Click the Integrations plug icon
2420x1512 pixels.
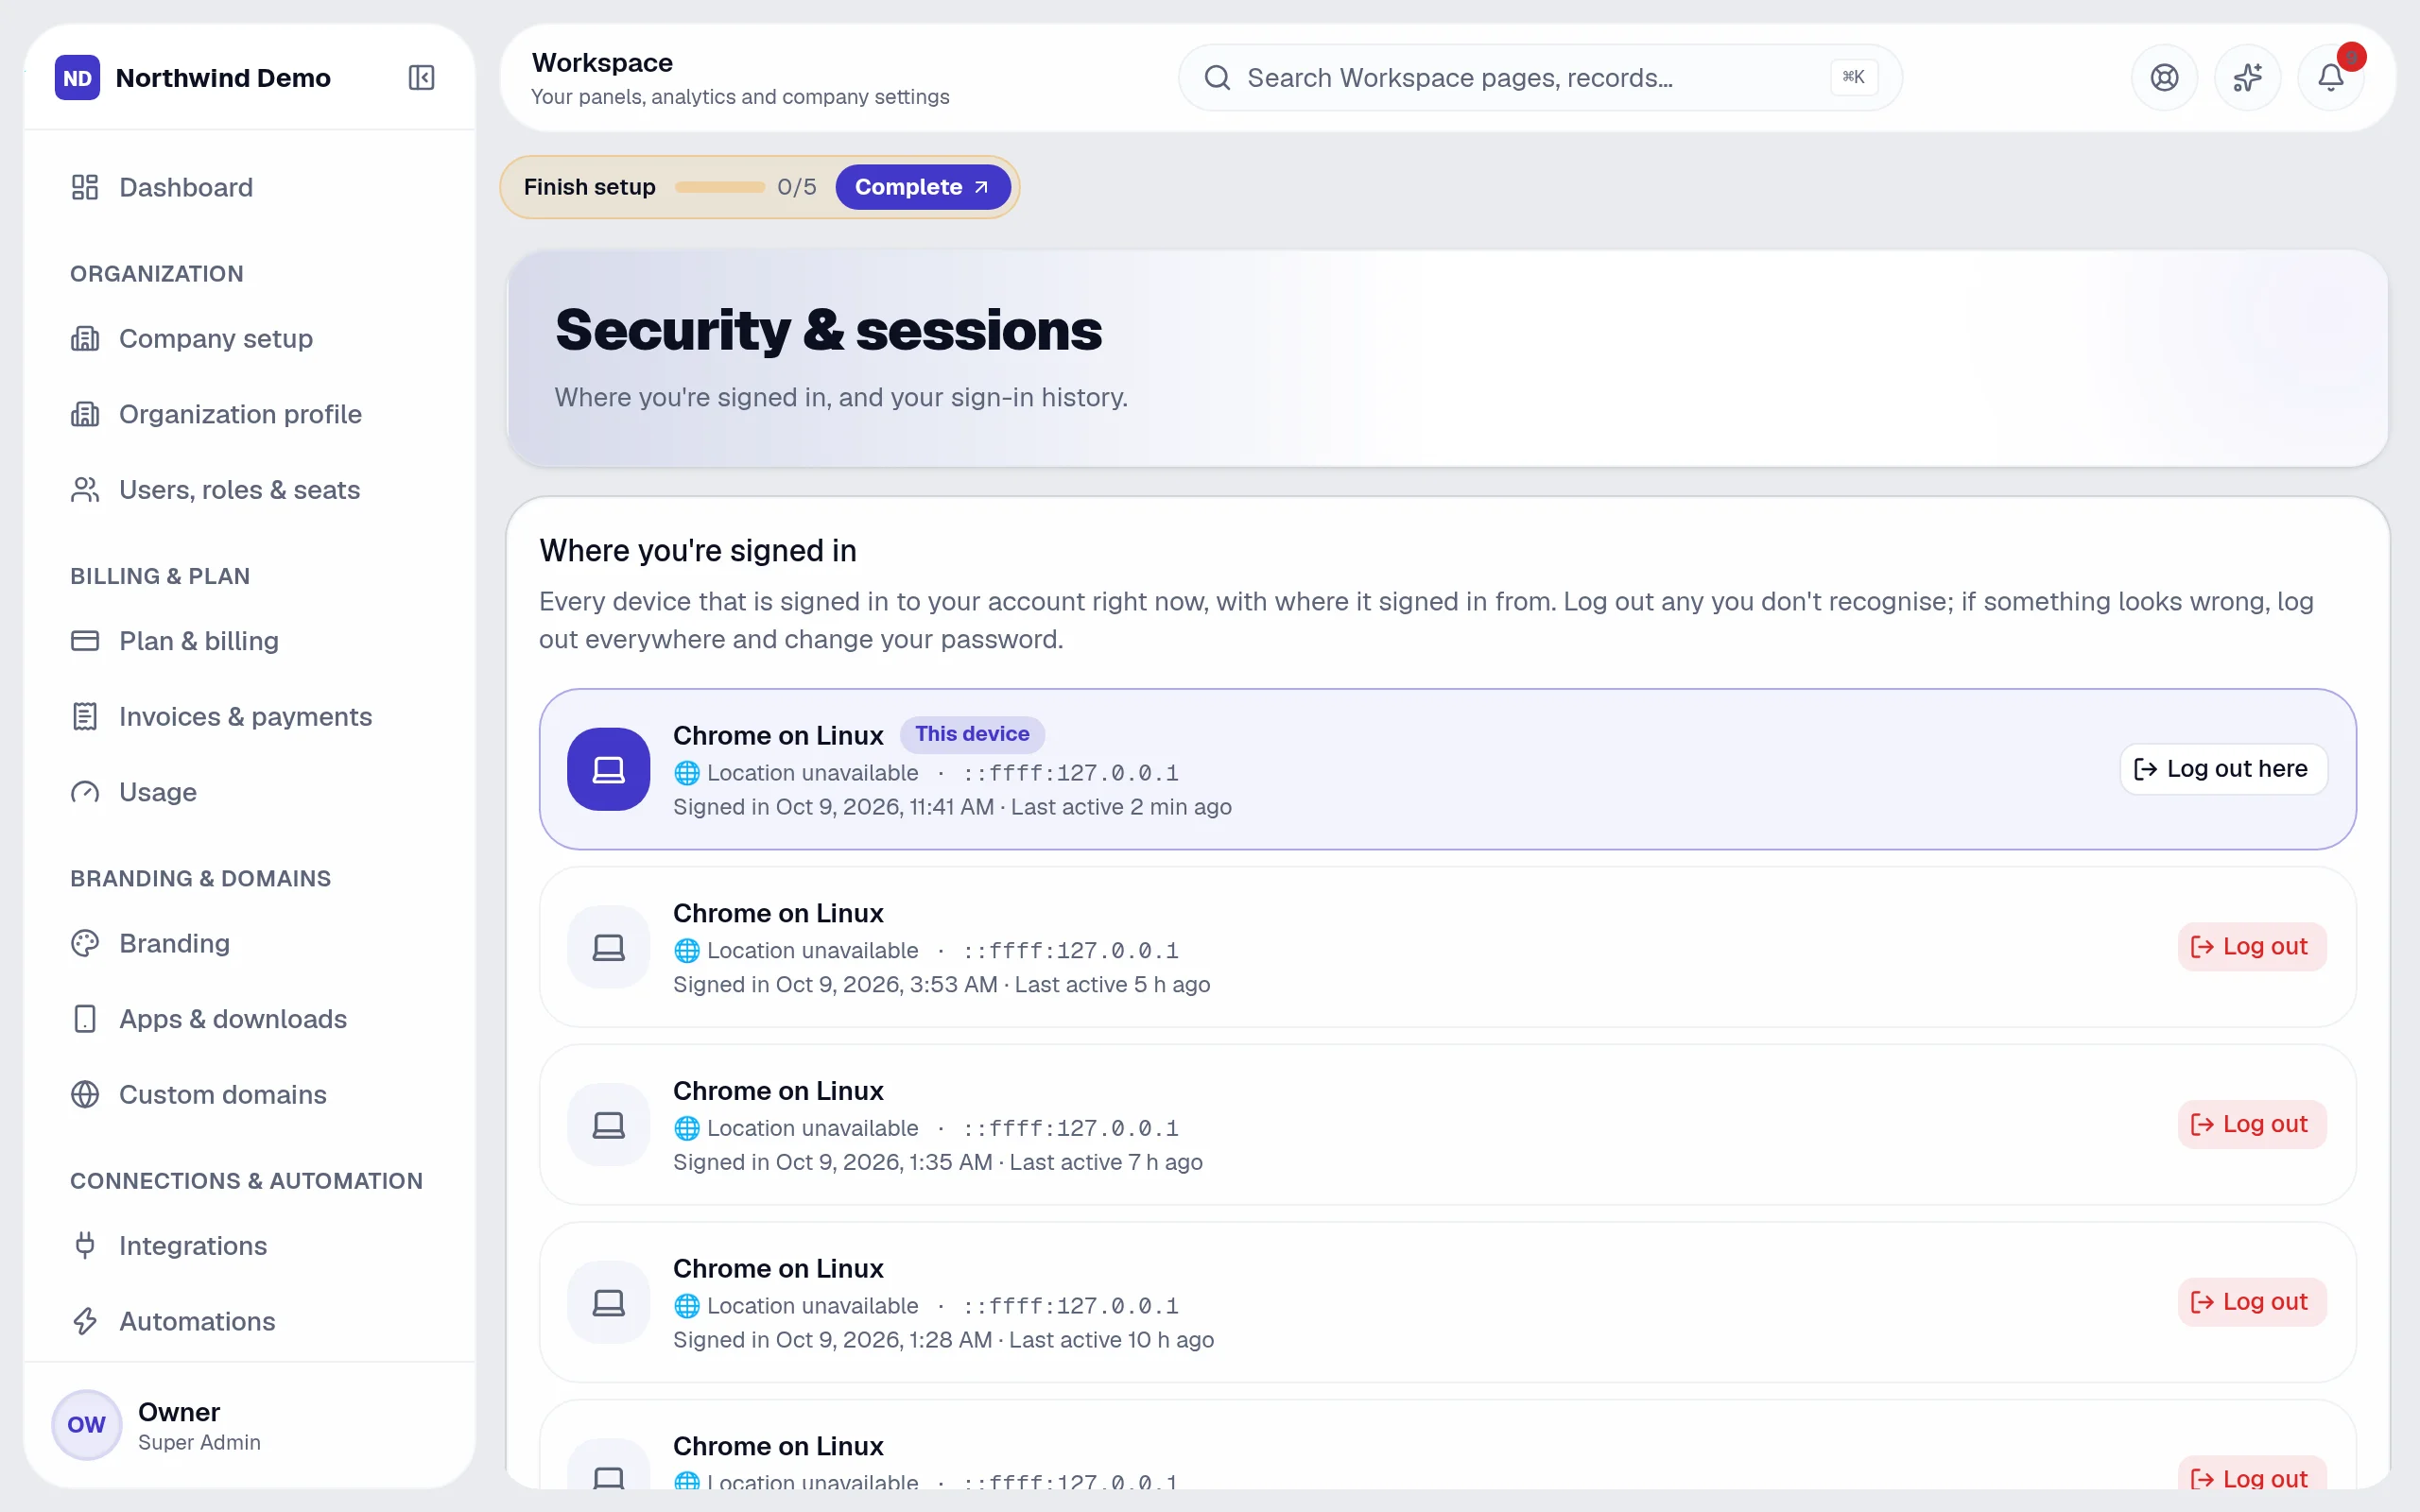pyautogui.click(x=85, y=1245)
